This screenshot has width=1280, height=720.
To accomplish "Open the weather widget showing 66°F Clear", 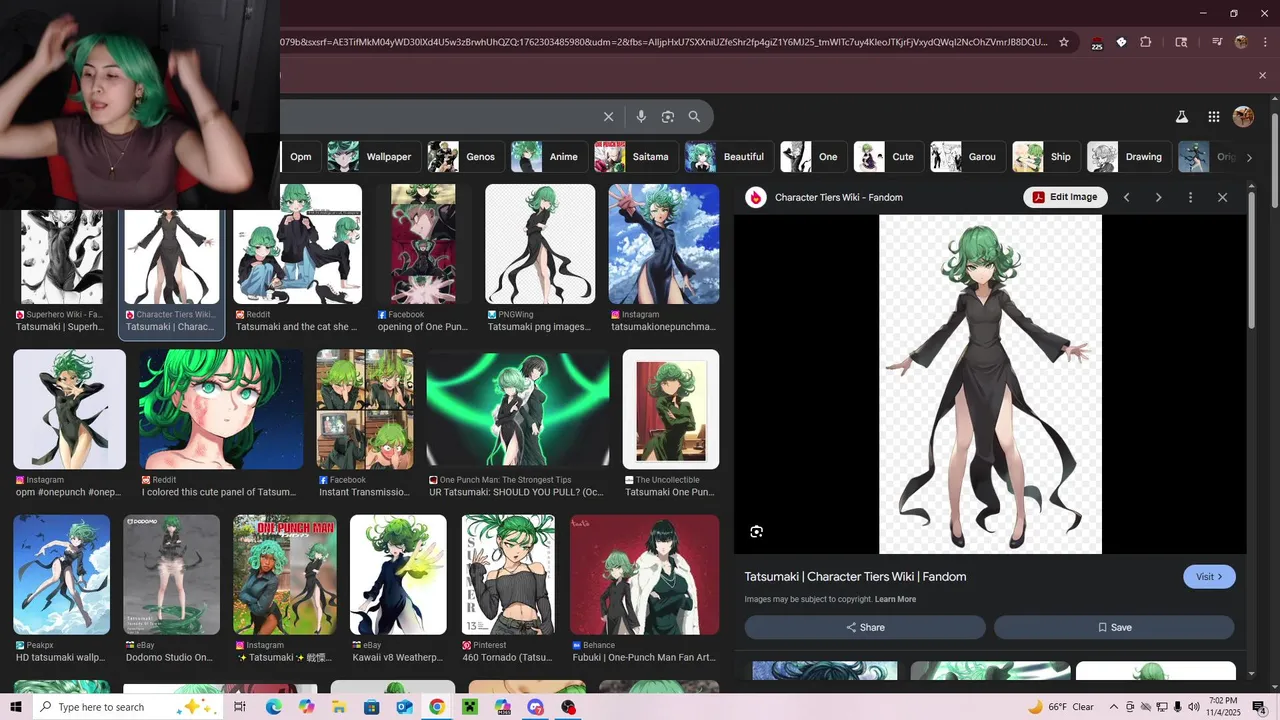I will [x=1061, y=707].
